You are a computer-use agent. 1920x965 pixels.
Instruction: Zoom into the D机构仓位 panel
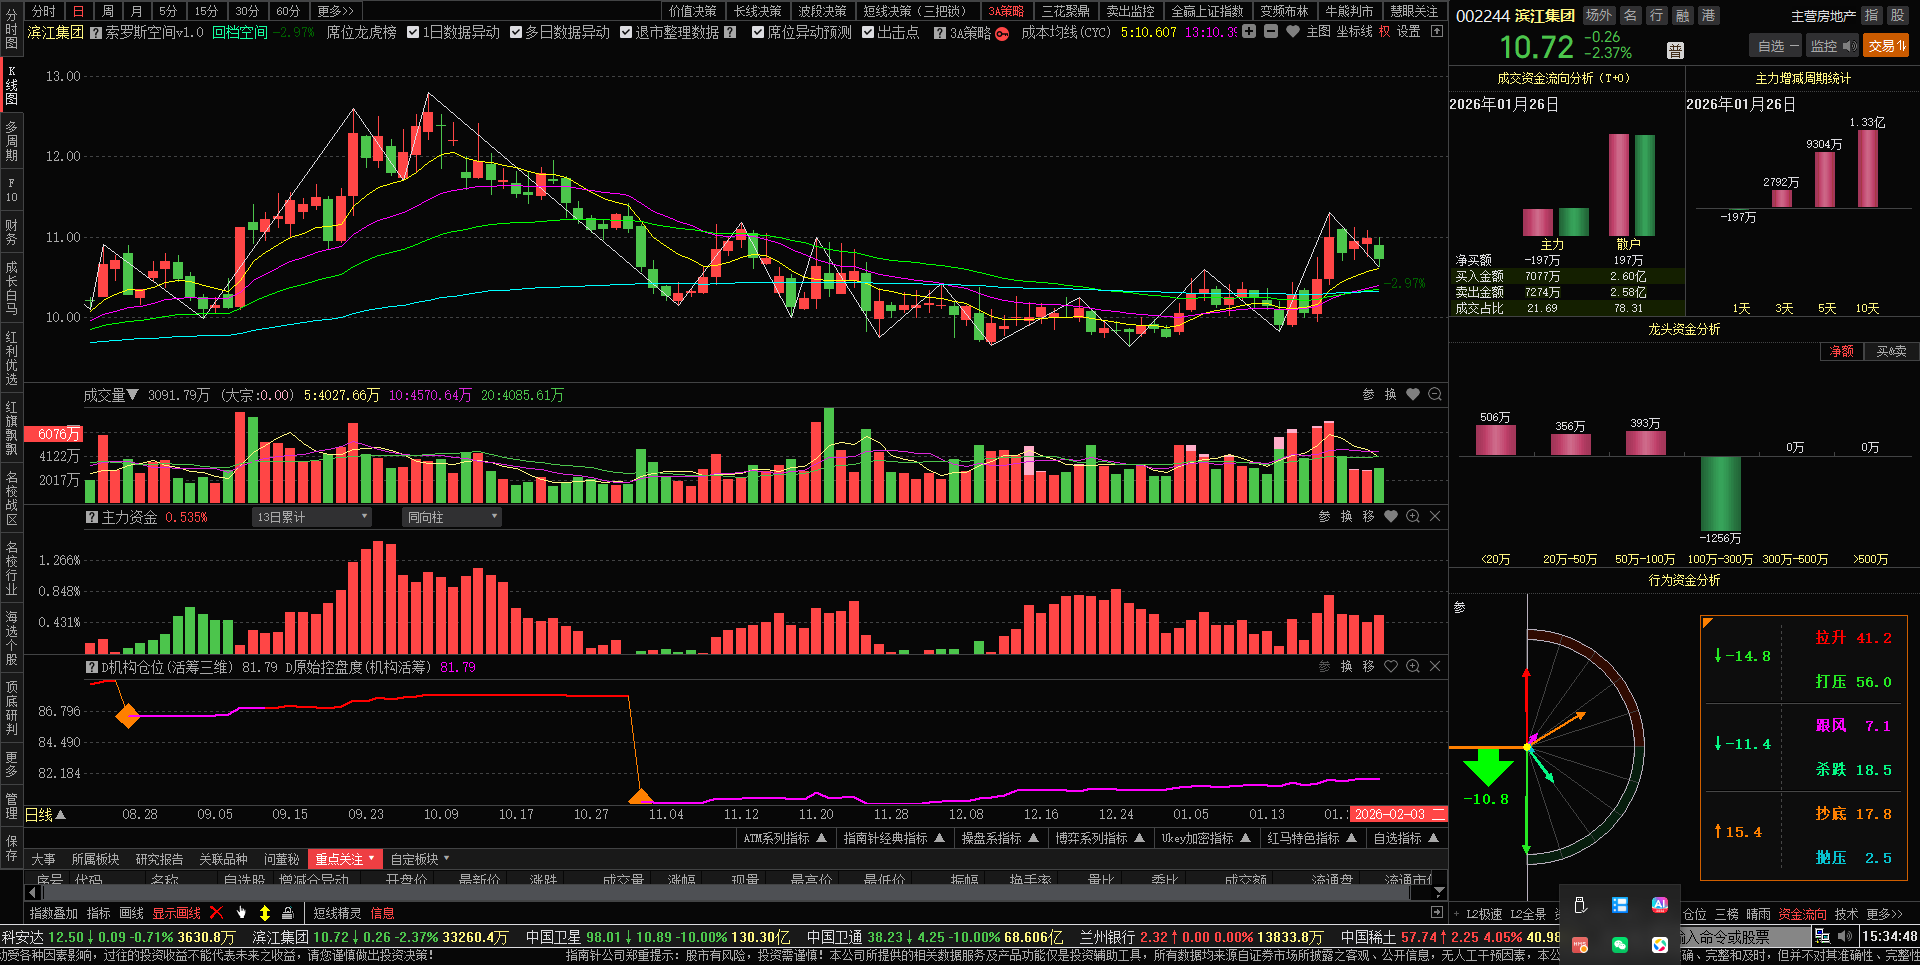tap(1413, 666)
